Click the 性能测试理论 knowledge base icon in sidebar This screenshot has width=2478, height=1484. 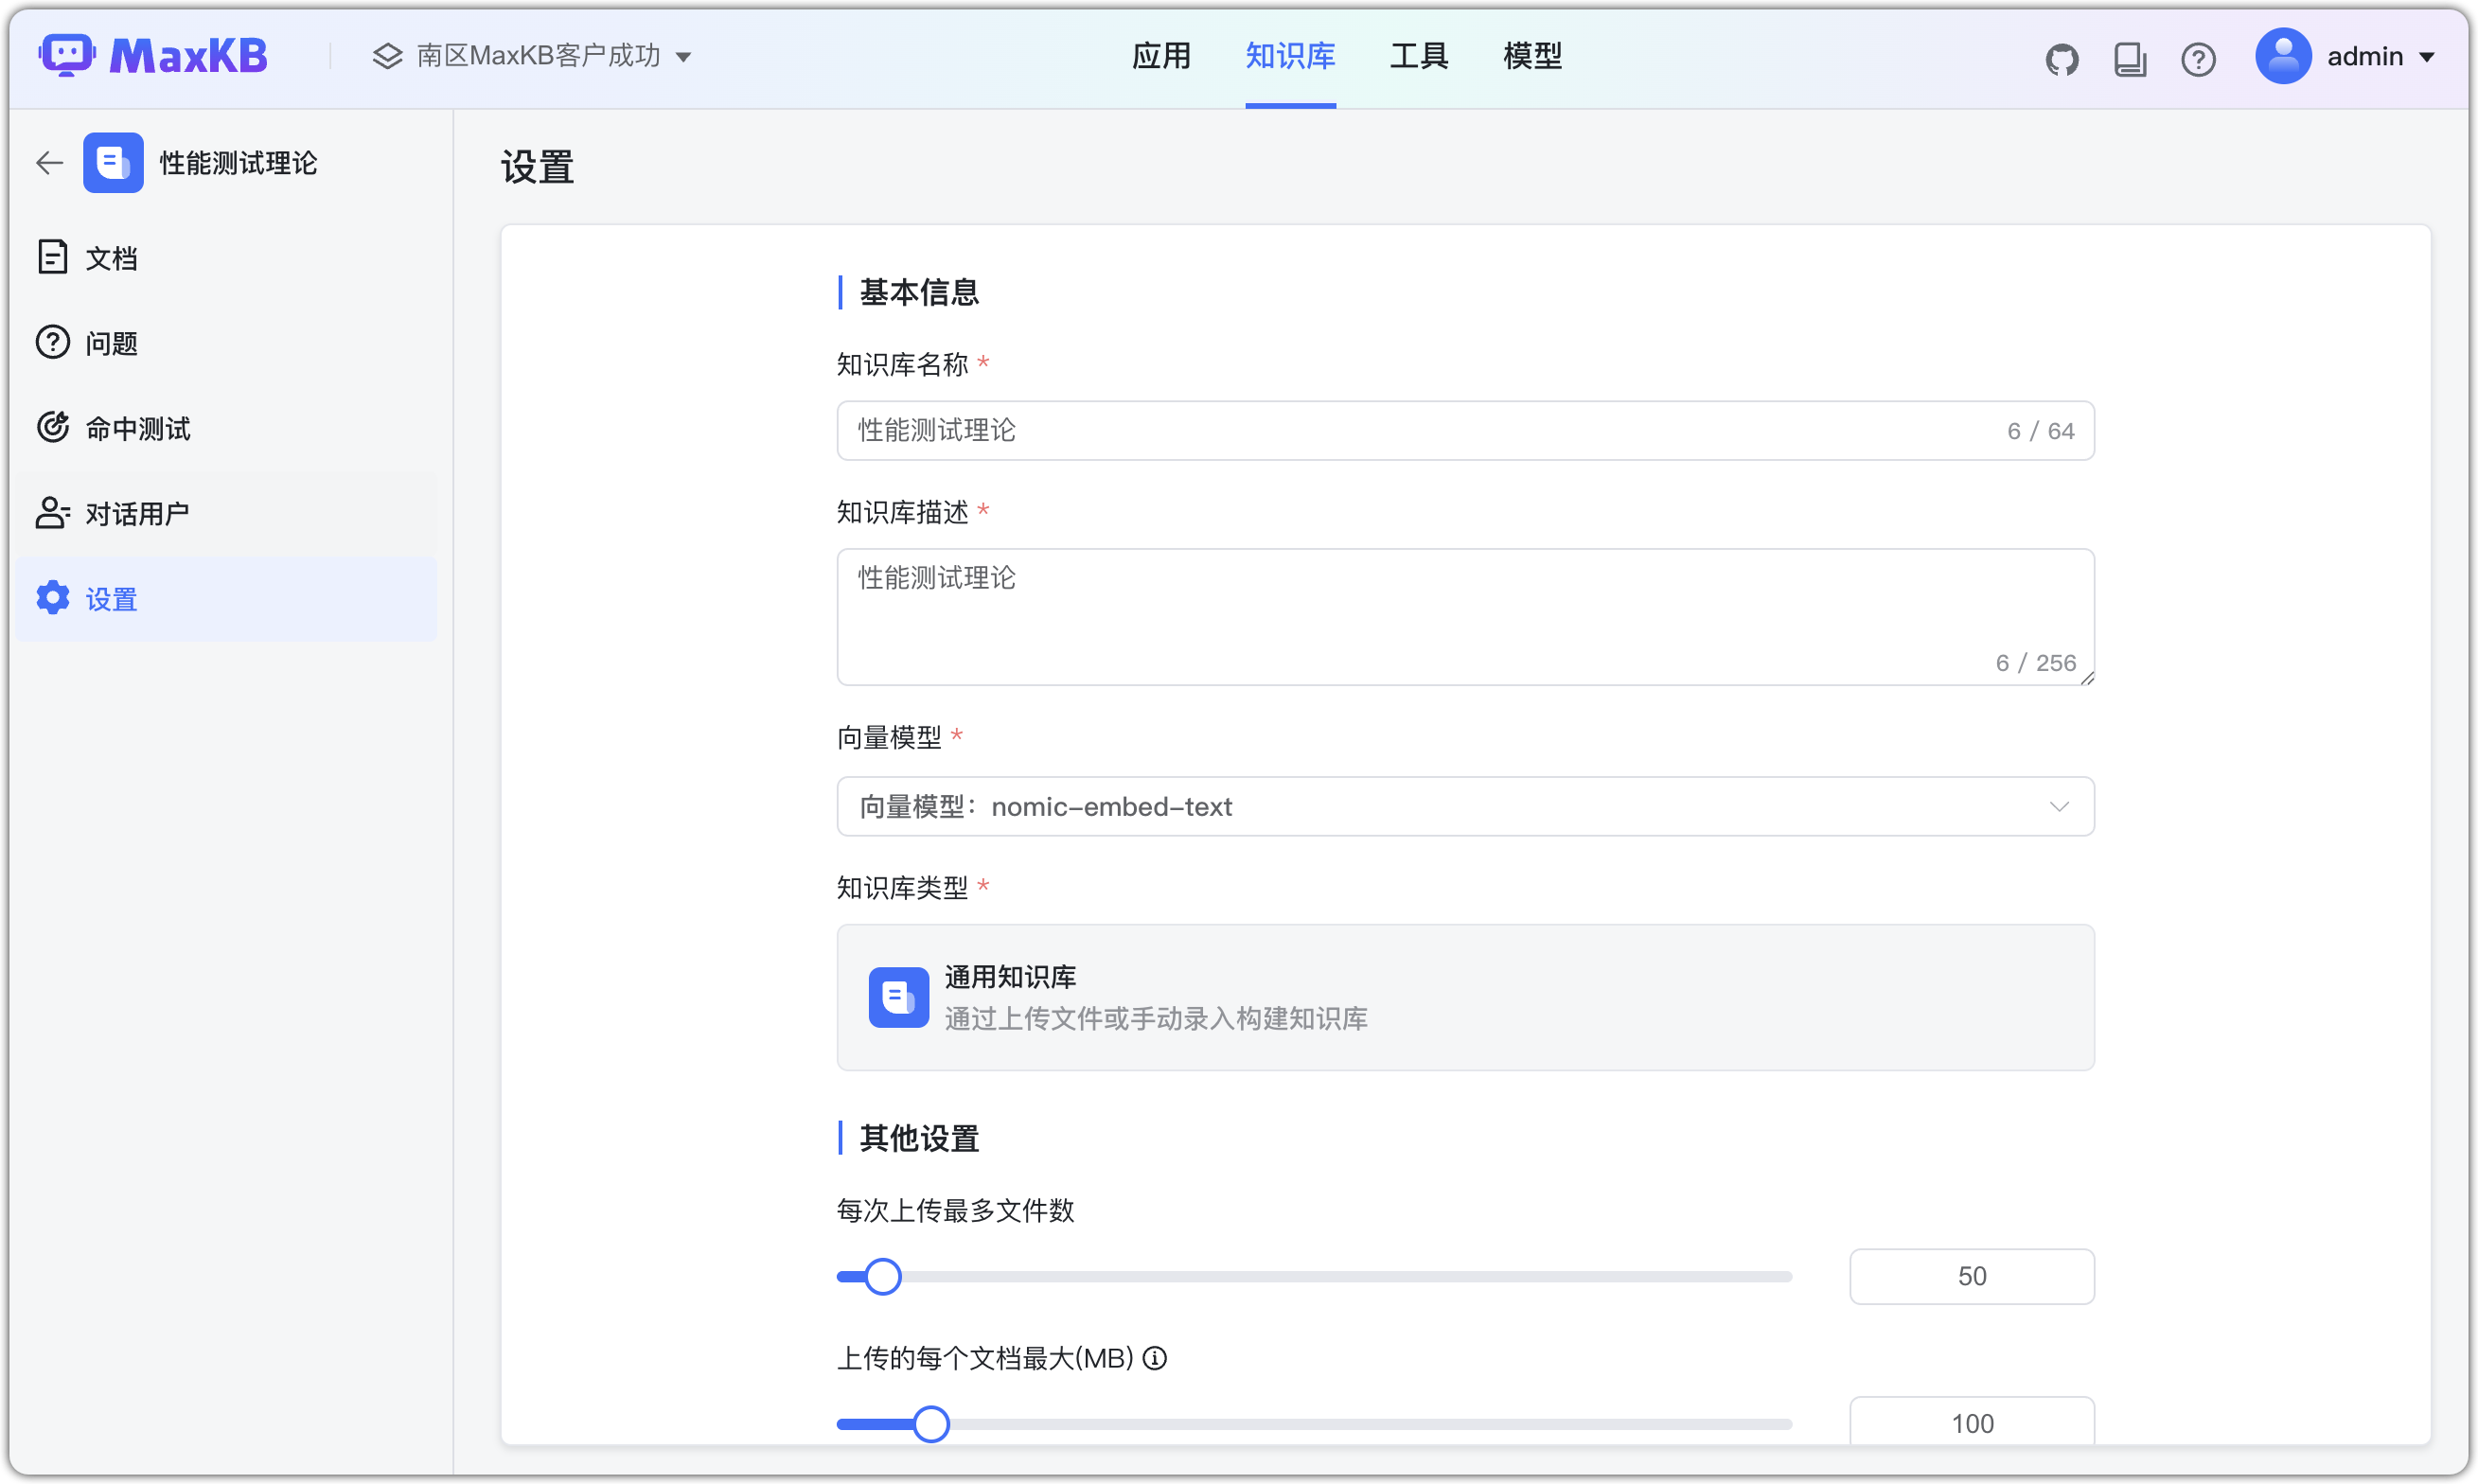tap(113, 162)
